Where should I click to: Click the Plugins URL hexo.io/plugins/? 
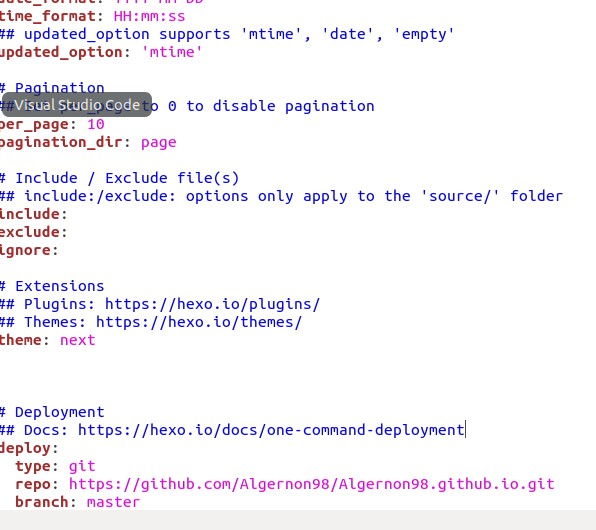pos(212,304)
